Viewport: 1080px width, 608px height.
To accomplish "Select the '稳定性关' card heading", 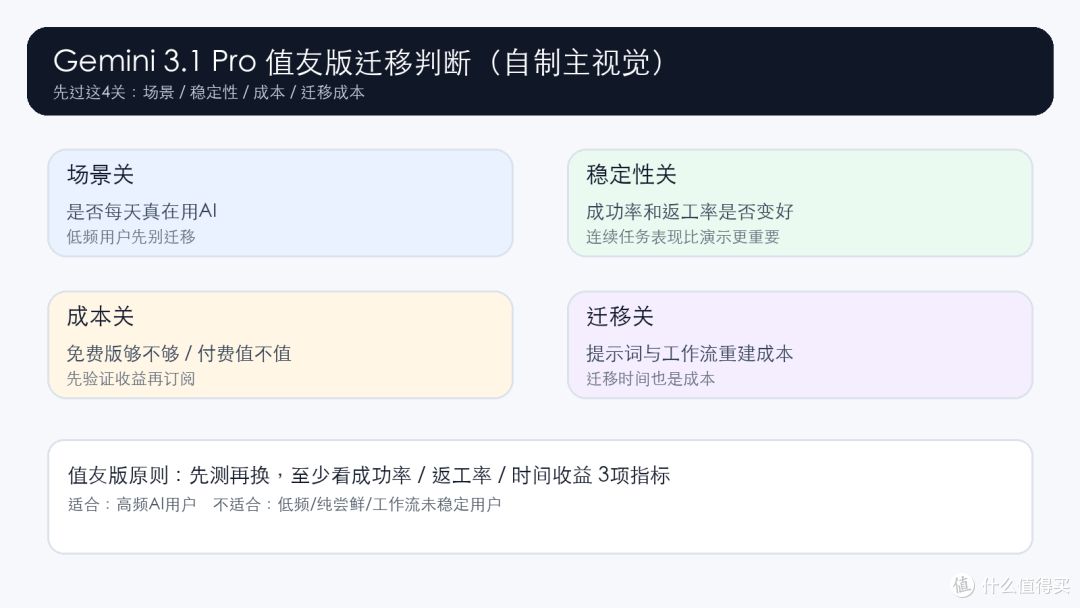I will coord(631,174).
